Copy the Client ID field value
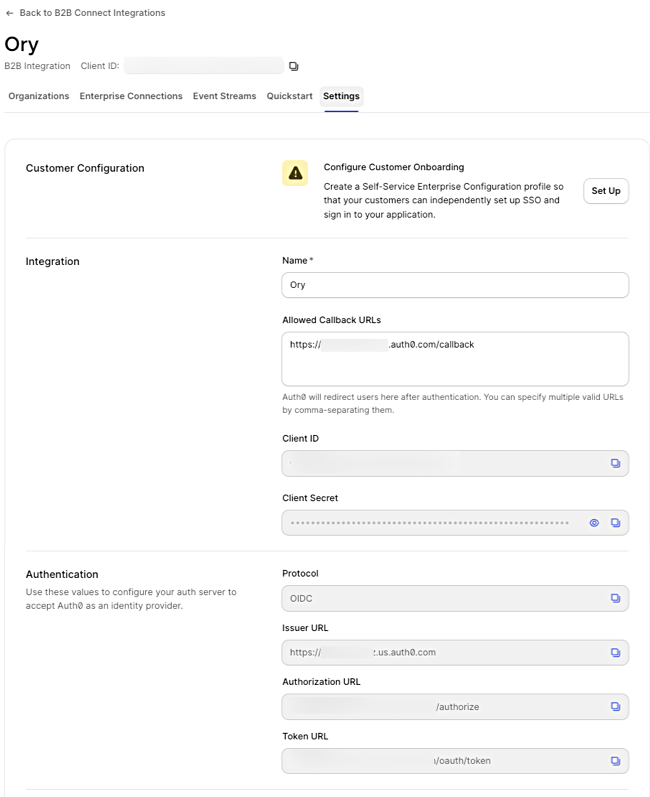This screenshot has height=797, width=650. click(x=615, y=463)
